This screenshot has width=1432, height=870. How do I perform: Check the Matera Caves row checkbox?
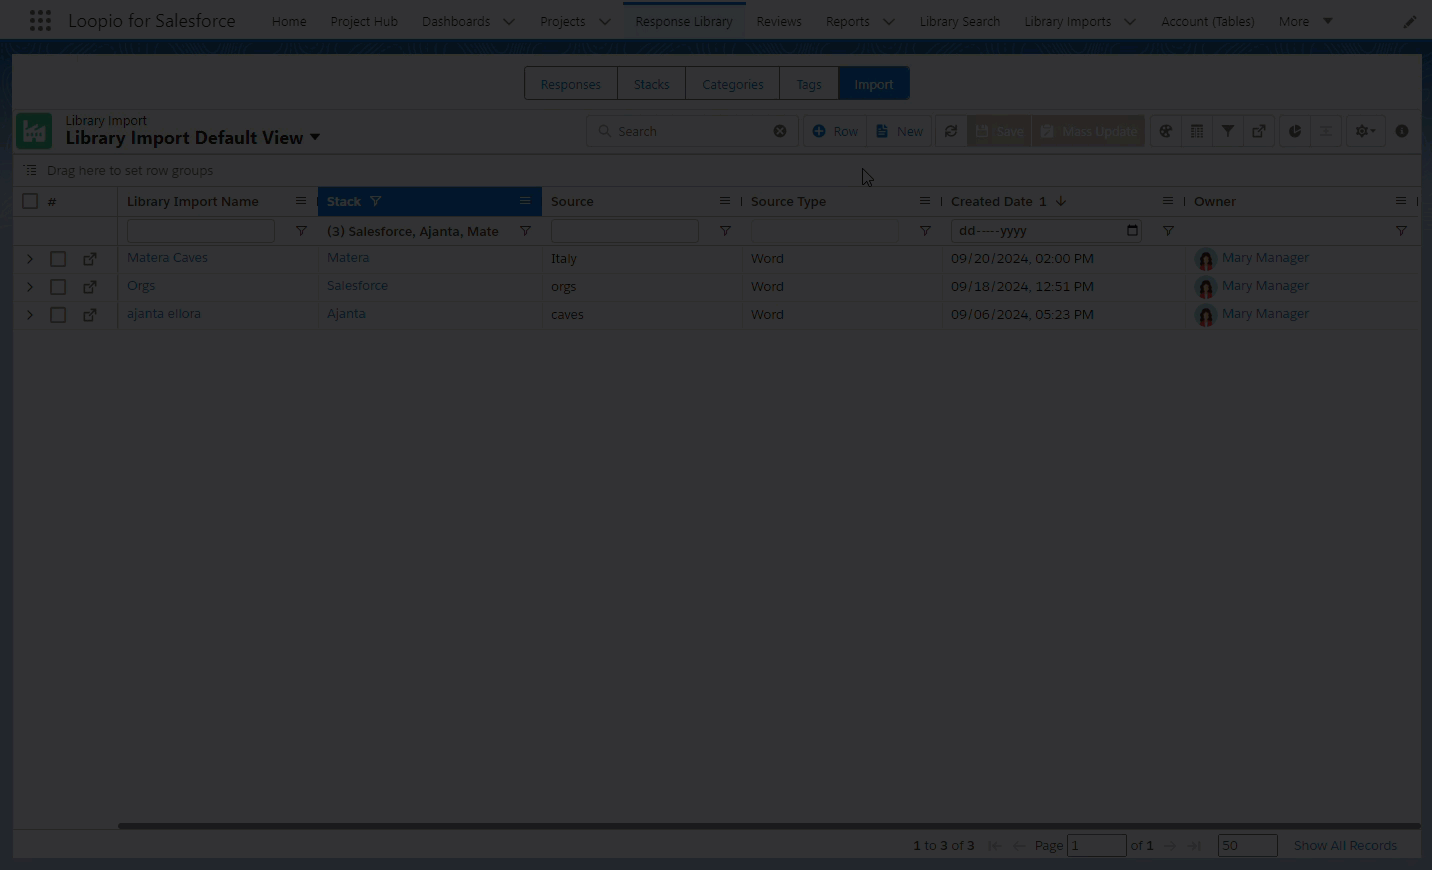click(58, 259)
